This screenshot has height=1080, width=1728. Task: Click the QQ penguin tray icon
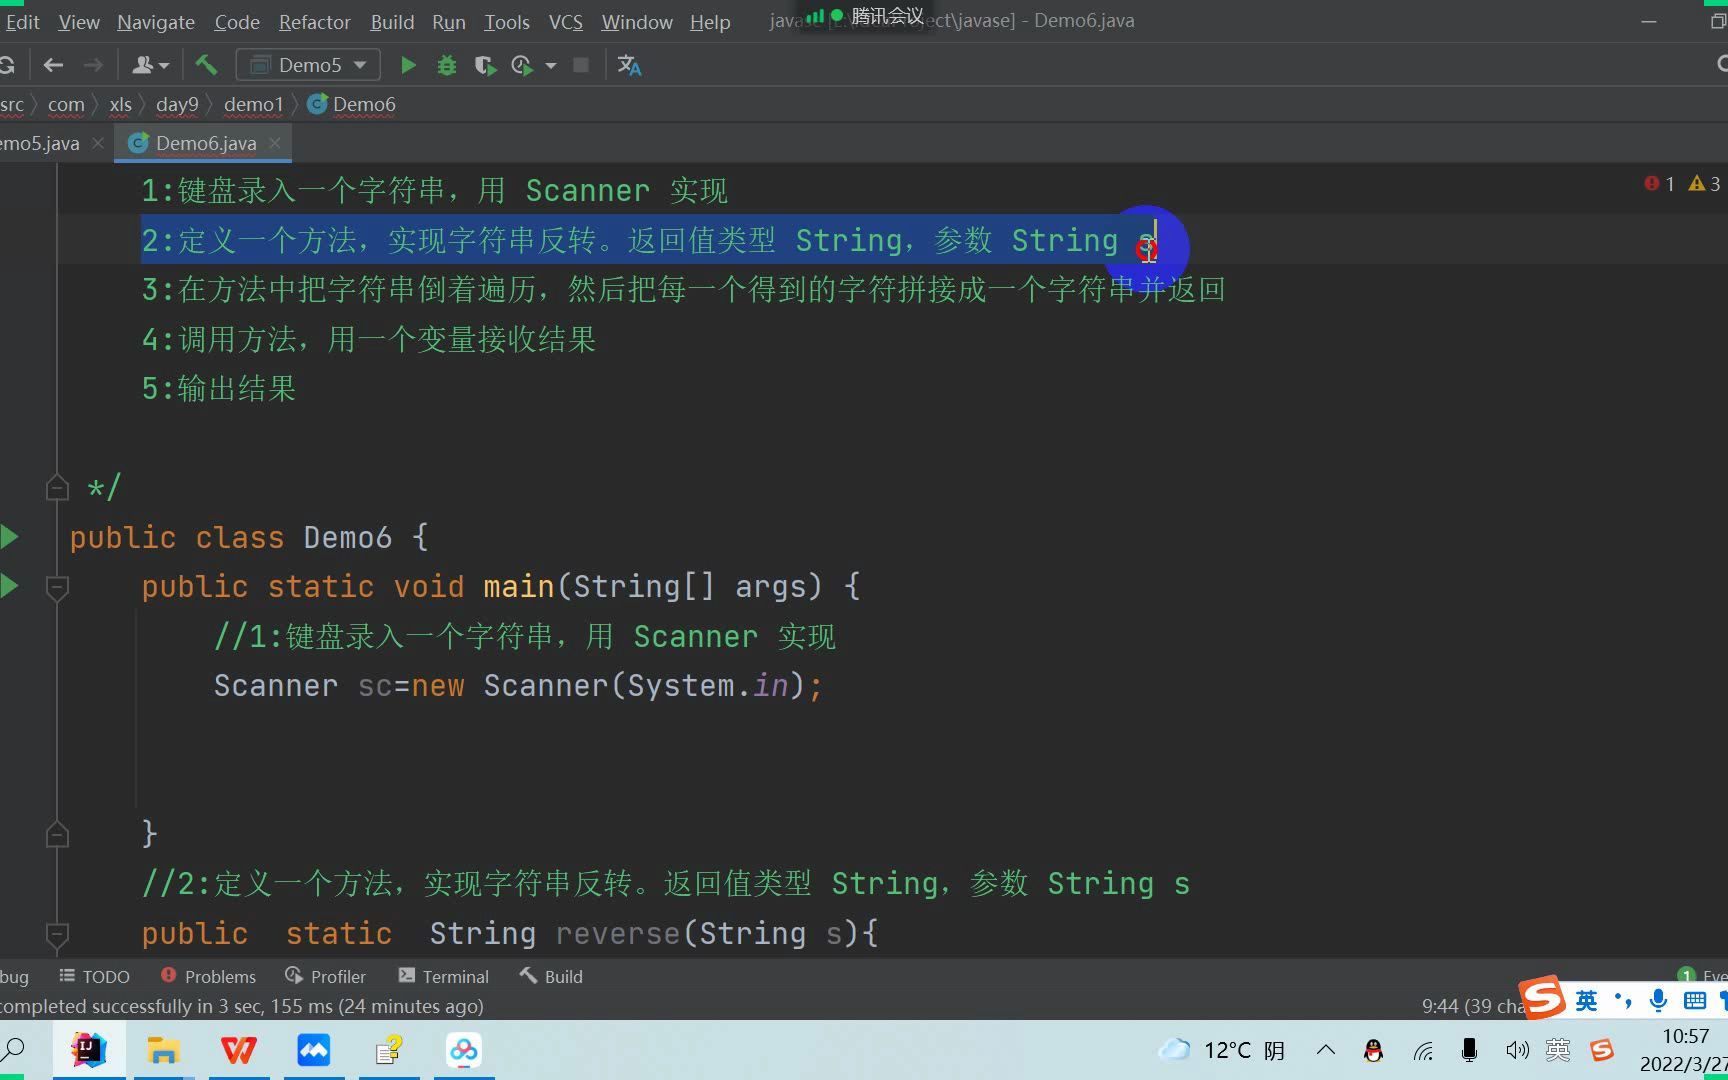(1374, 1050)
